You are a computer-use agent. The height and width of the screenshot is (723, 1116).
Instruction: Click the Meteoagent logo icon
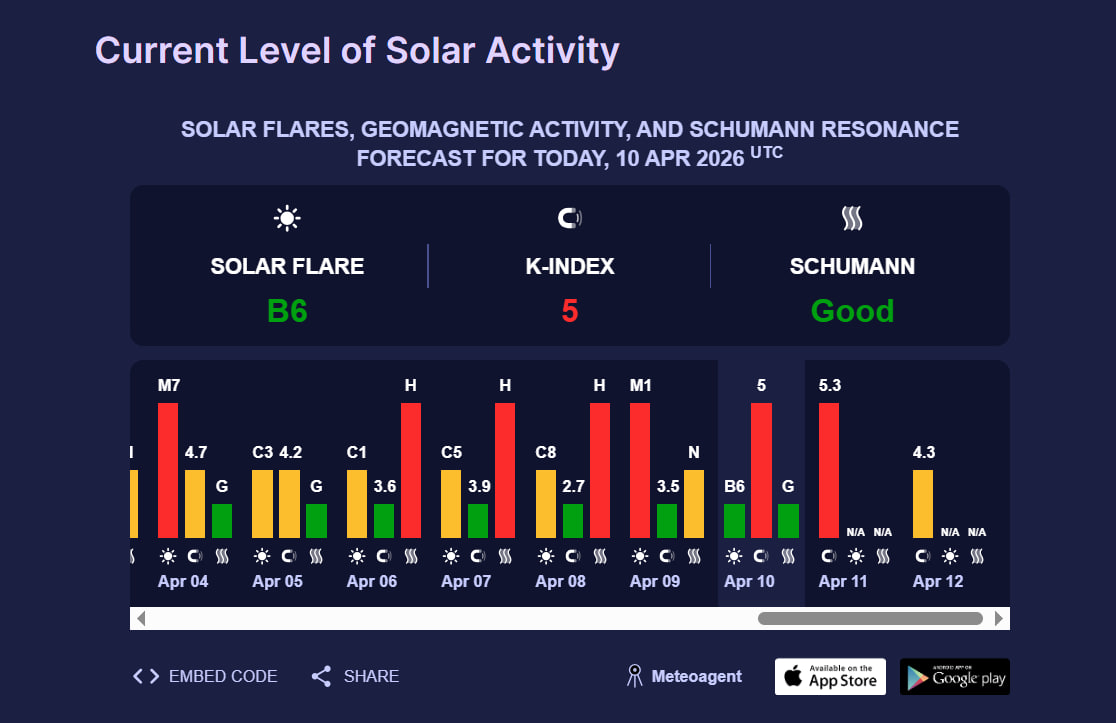click(633, 676)
